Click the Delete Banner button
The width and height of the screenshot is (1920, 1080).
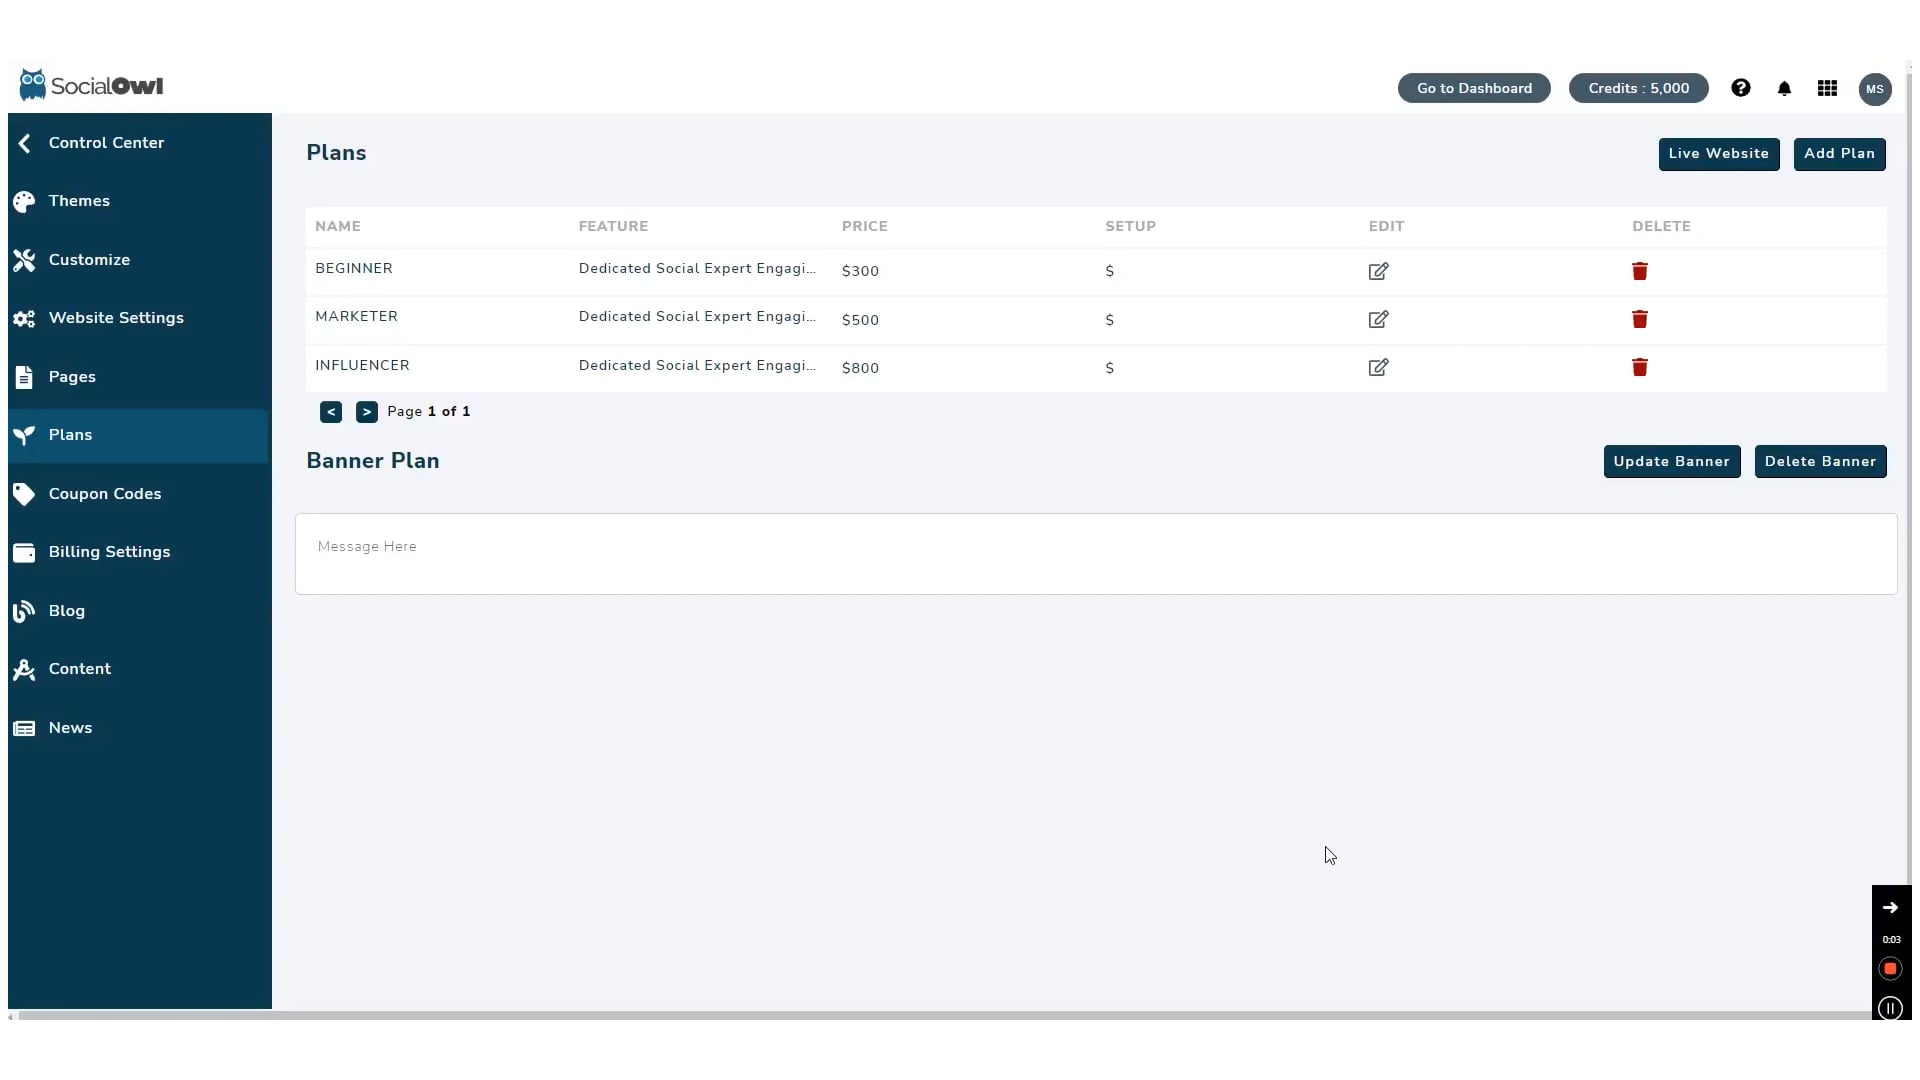click(x=1820, y=462)
